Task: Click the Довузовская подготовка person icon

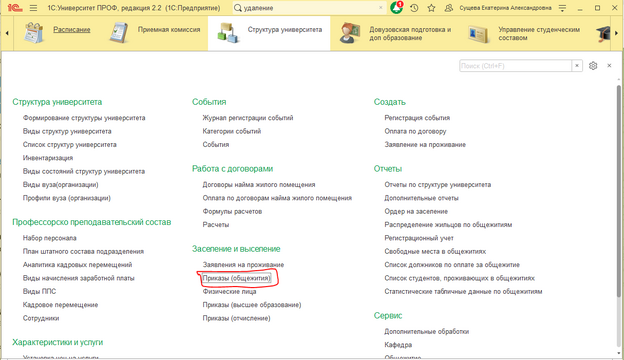Action: point(349,33)
